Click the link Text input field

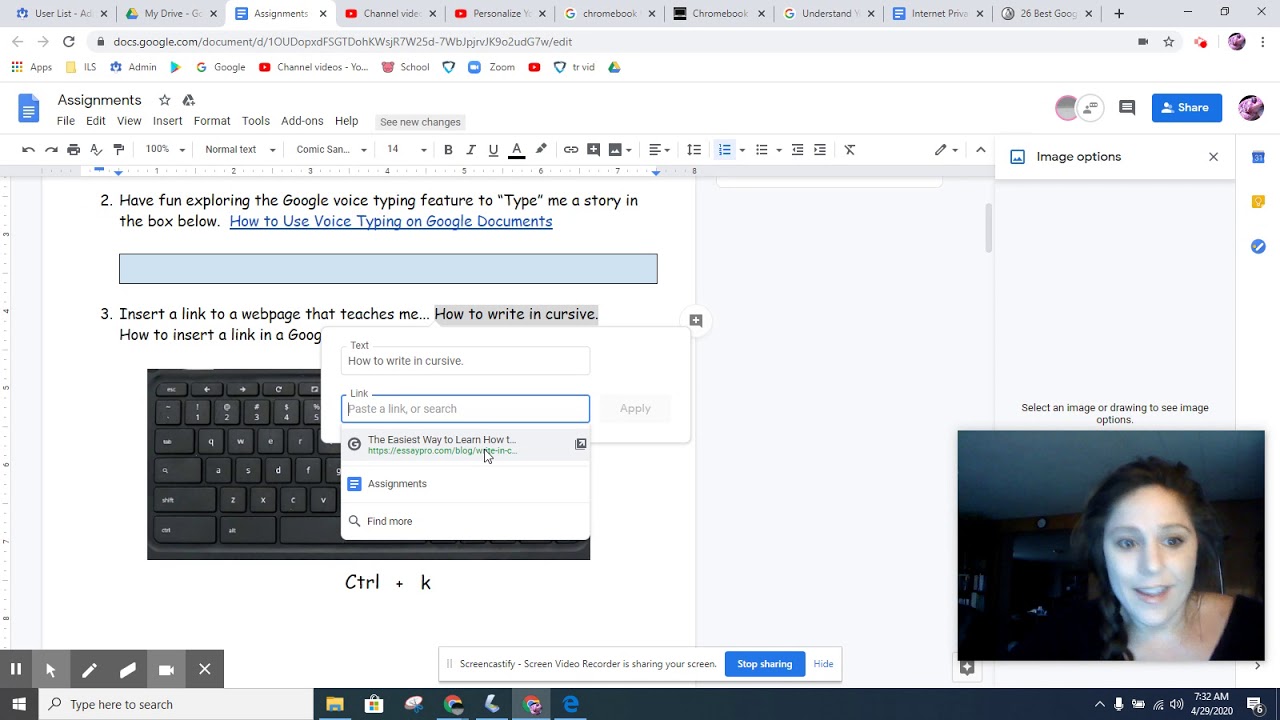point(466,361)
